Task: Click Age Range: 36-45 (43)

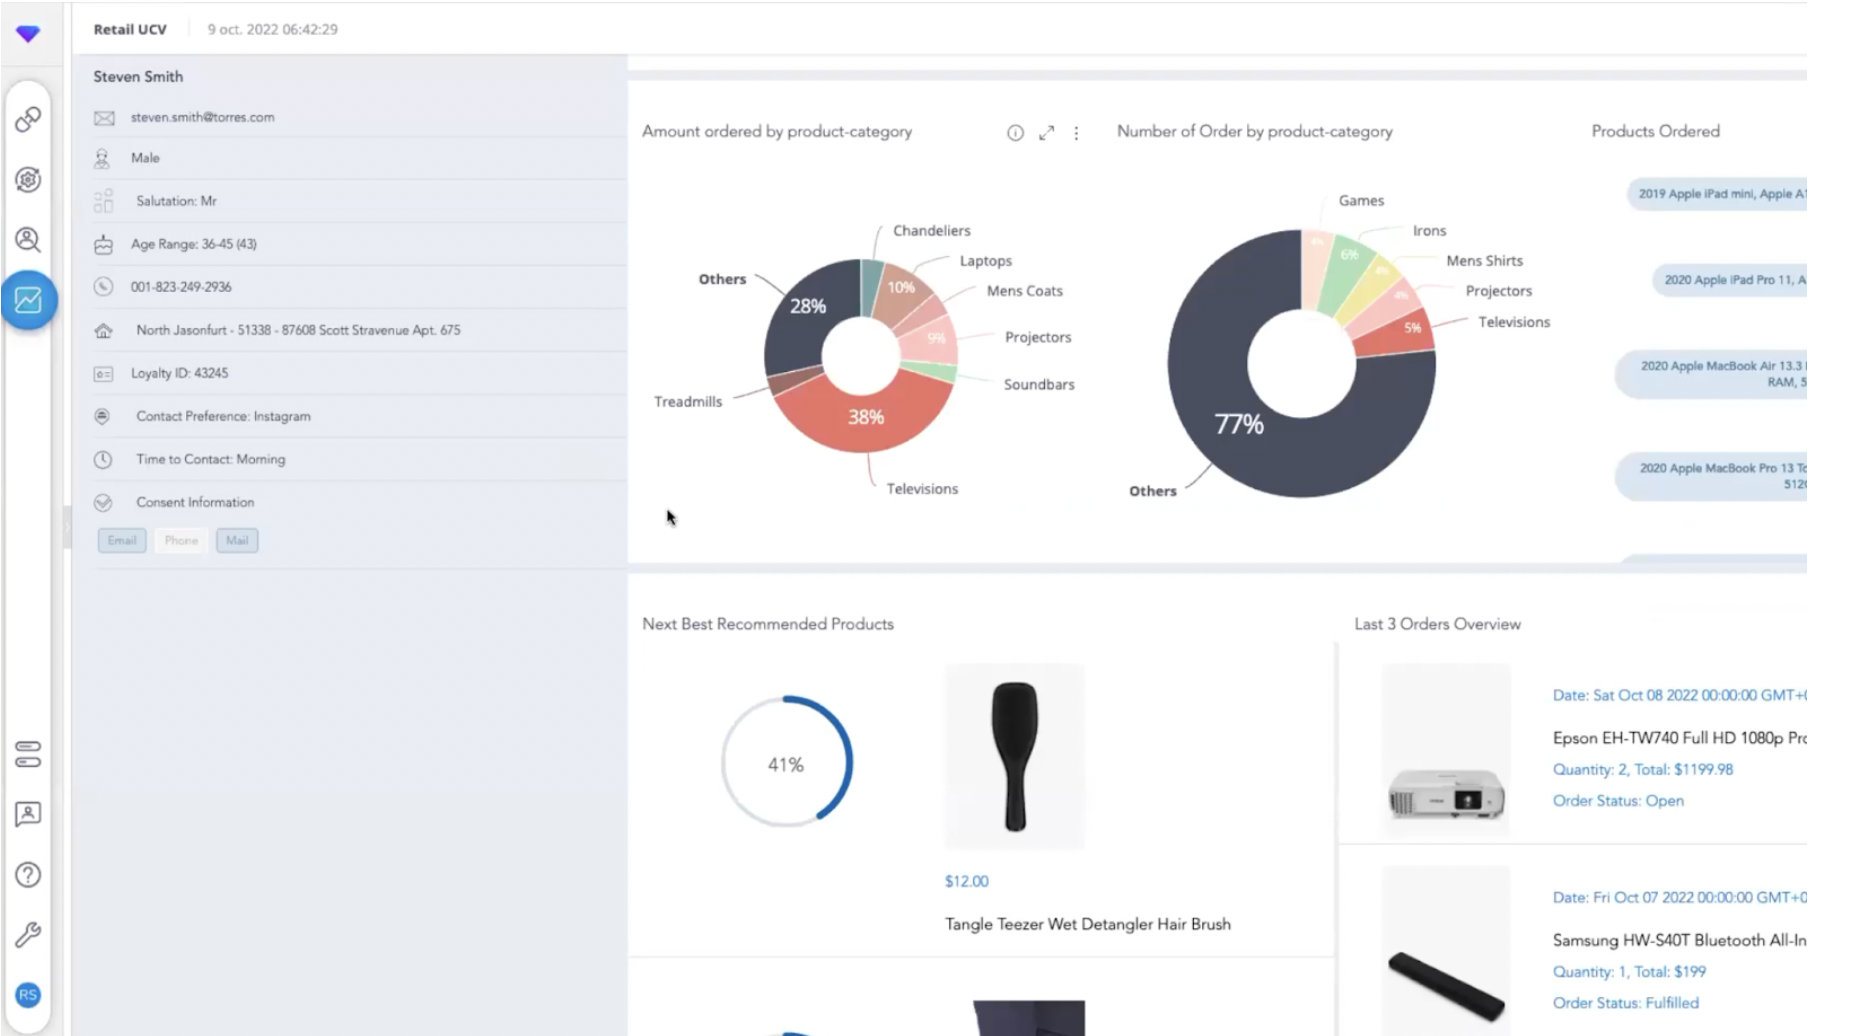Action: [x=193, y=244]
